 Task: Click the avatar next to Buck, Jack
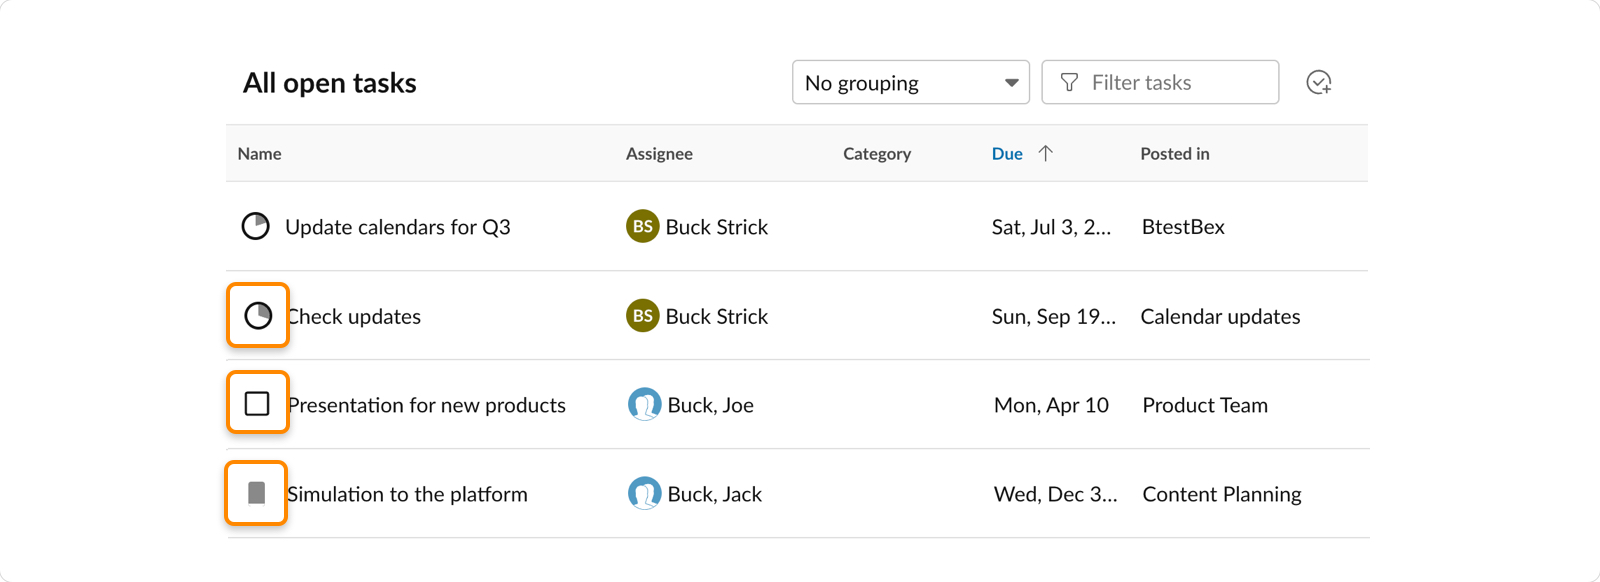(644, 493)
